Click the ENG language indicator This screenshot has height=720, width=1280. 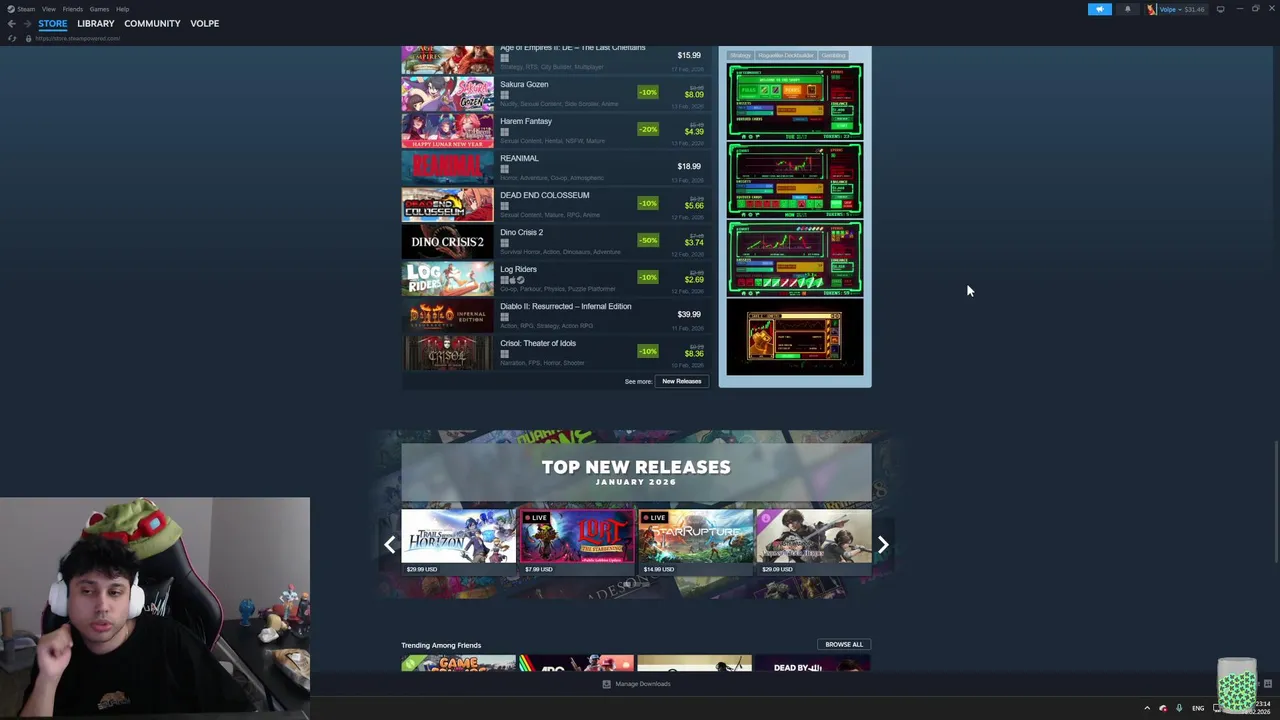[1198, 708]
